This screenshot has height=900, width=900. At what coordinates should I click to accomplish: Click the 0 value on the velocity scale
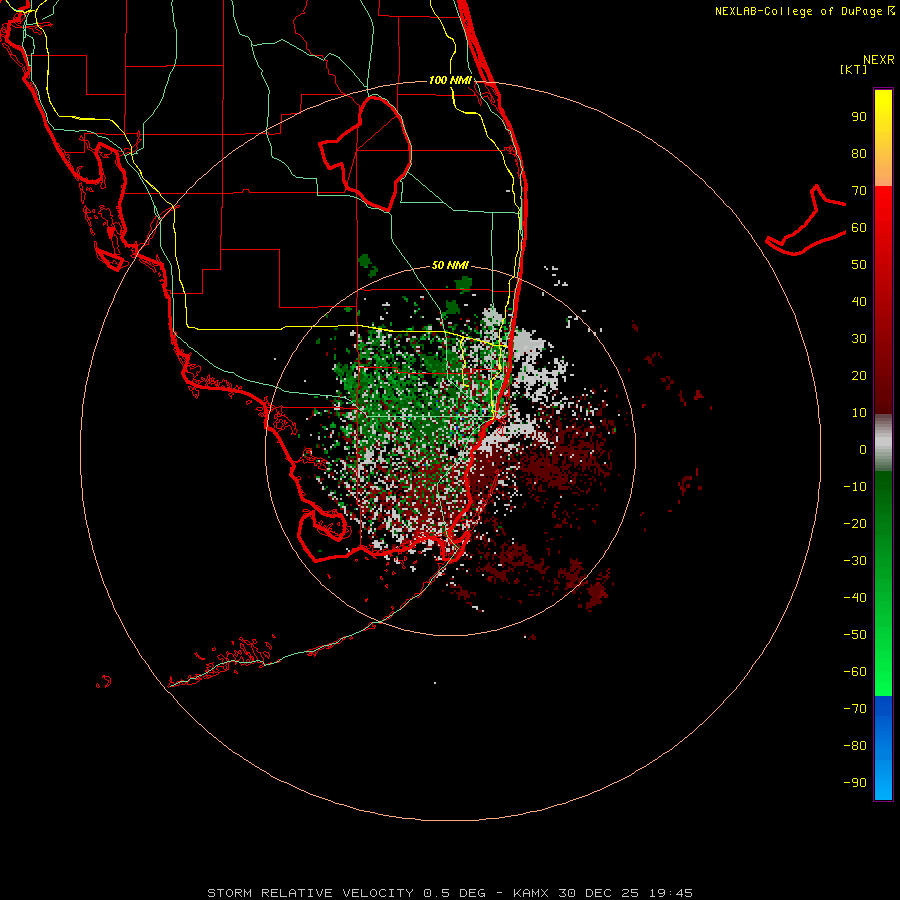[x=863, y=449]
